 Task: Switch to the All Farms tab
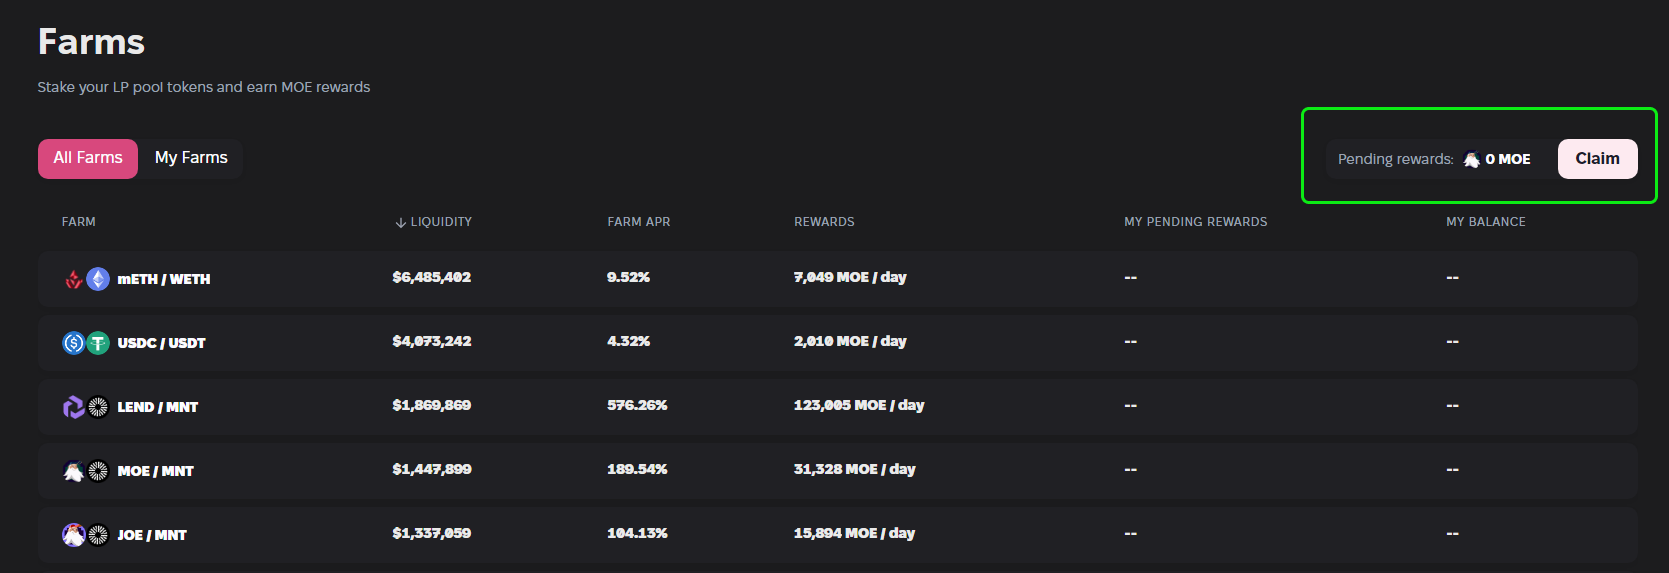tap(88, 158)
